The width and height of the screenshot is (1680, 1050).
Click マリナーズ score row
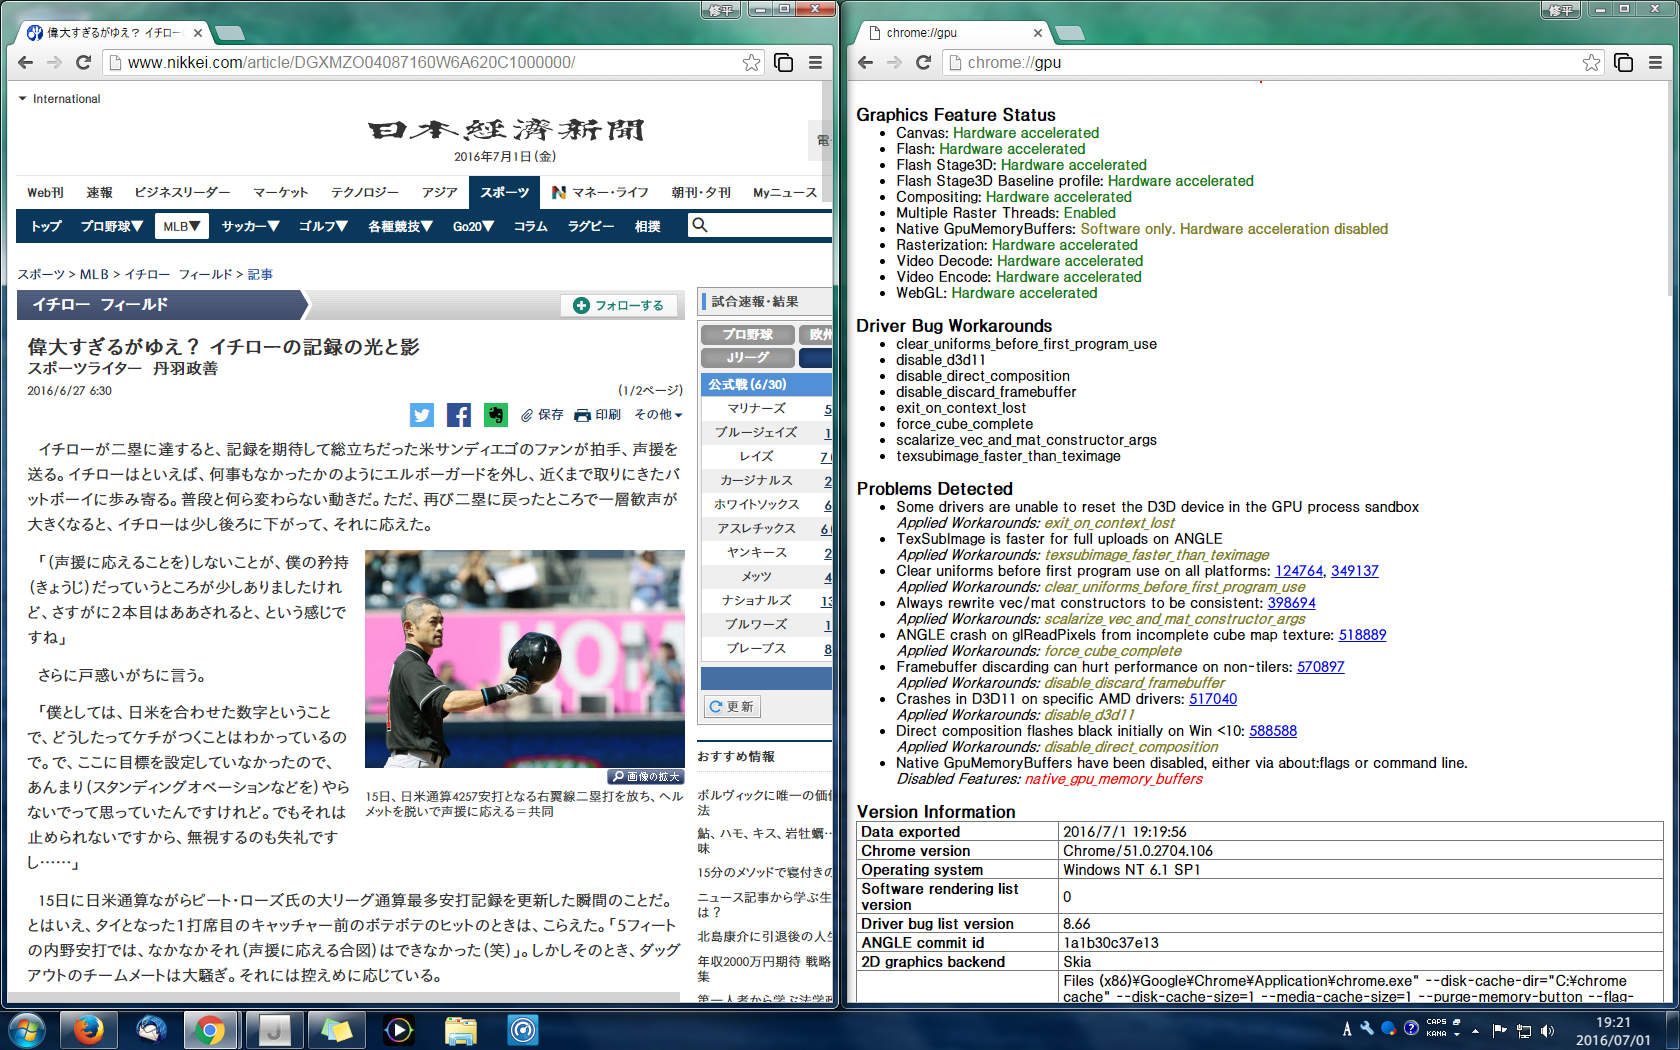coord(766,409)
